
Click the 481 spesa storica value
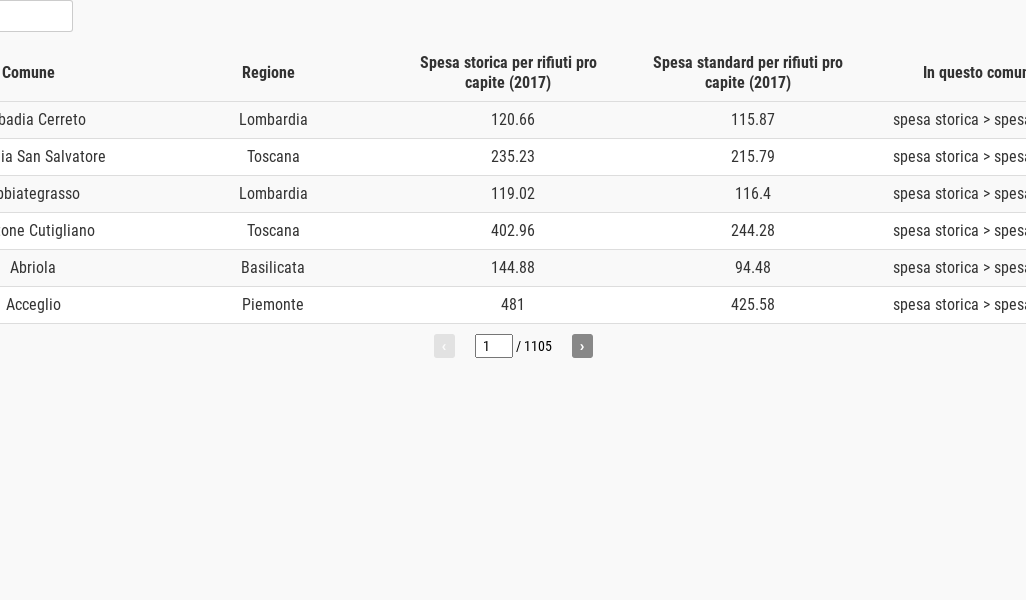[513, 305]
